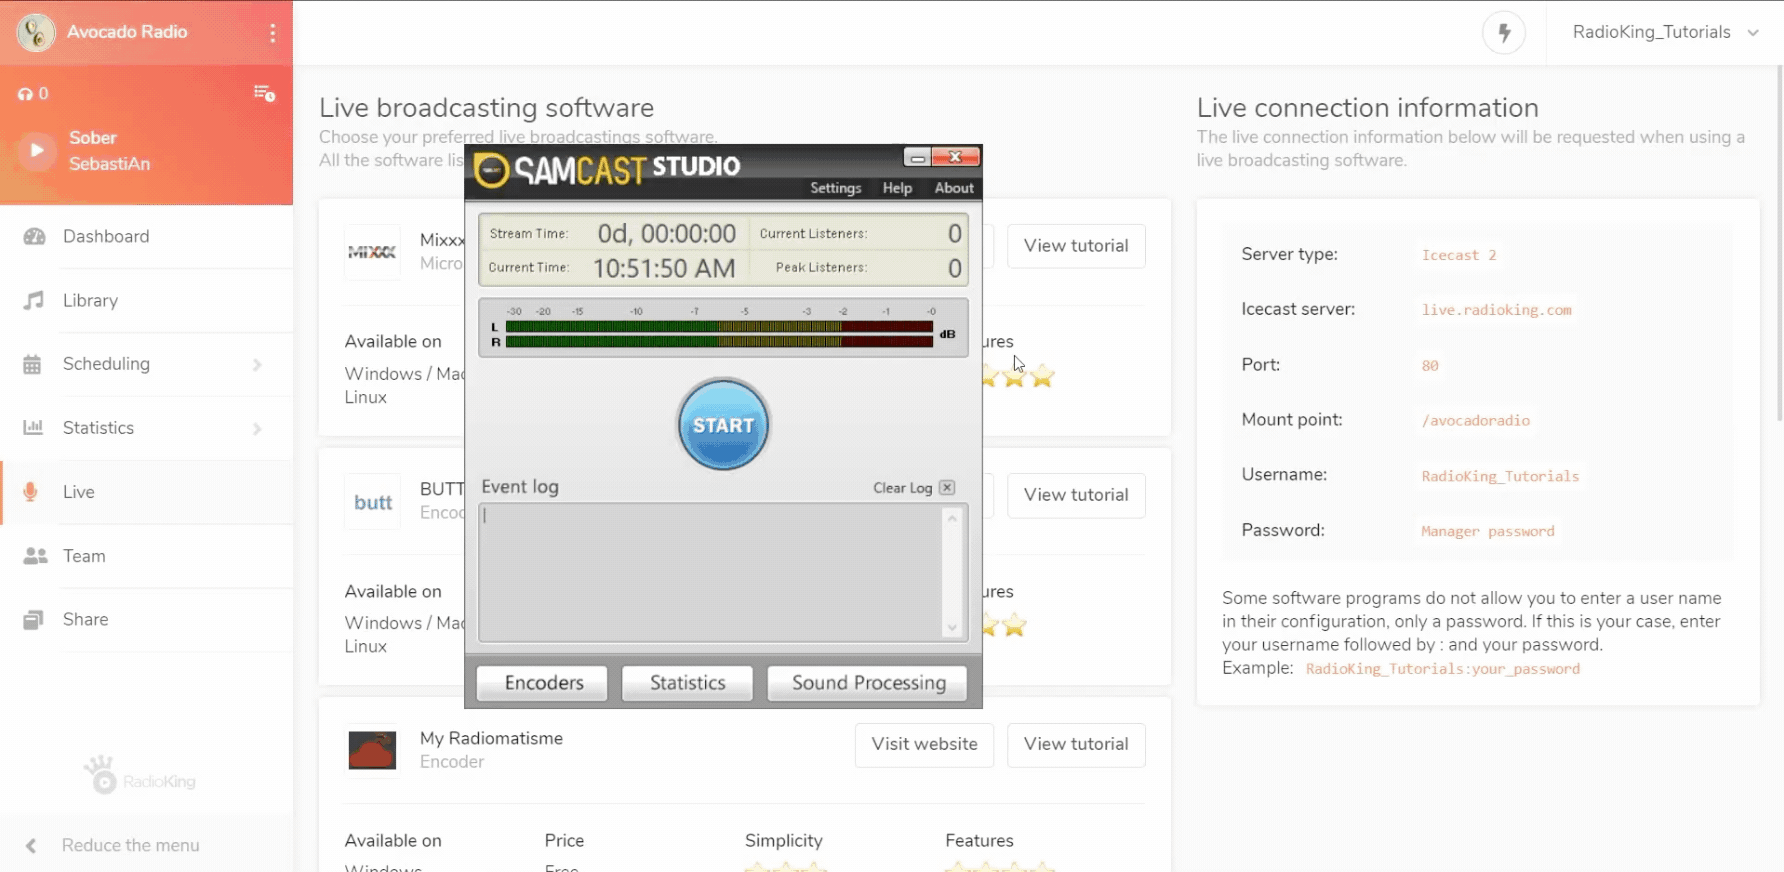Open the RadioKing_Tutorials account dropdown
Screen dimensions: 1784x872
pos(1664,32)
